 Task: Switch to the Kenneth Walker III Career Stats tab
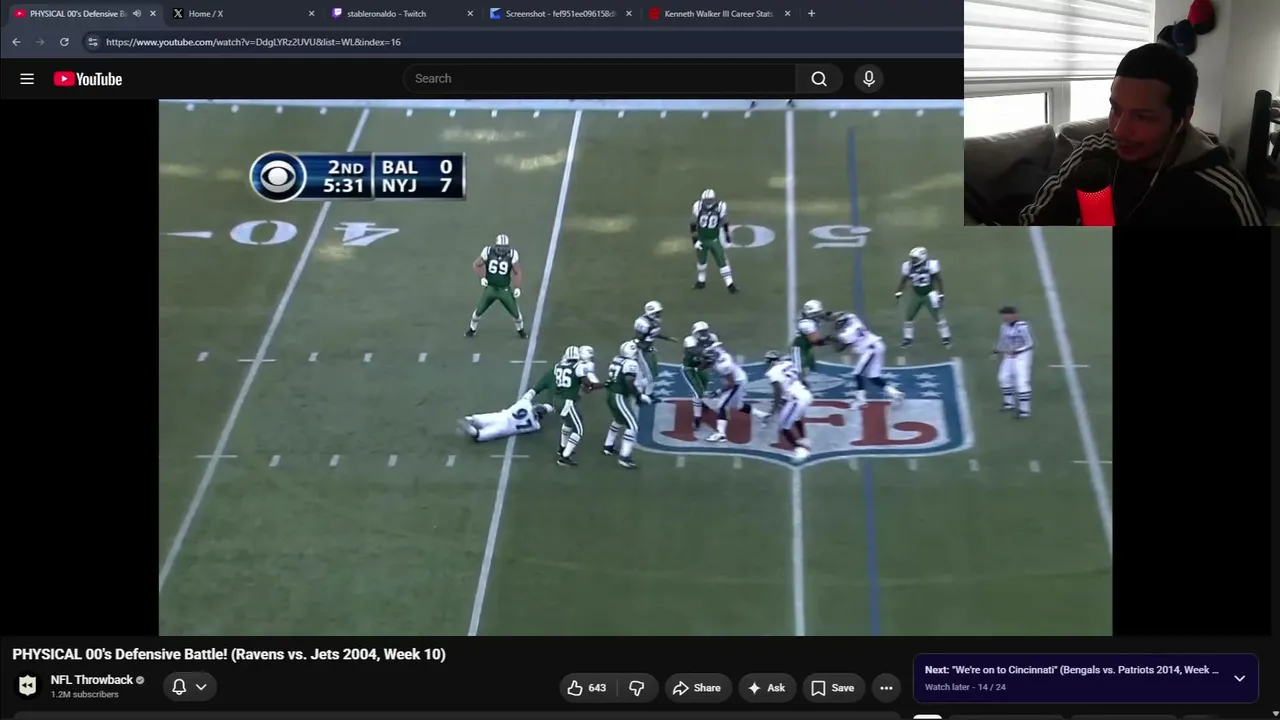pyautogui.click(x=719, y=14)
